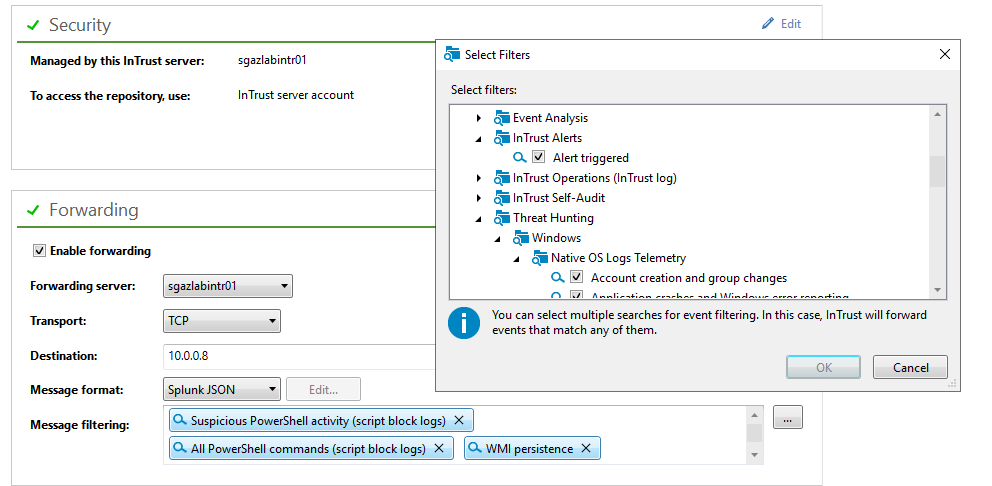Expand InTrust Operations (InTrust log) node
The image size is (992, 486).
tap(479, 178)
